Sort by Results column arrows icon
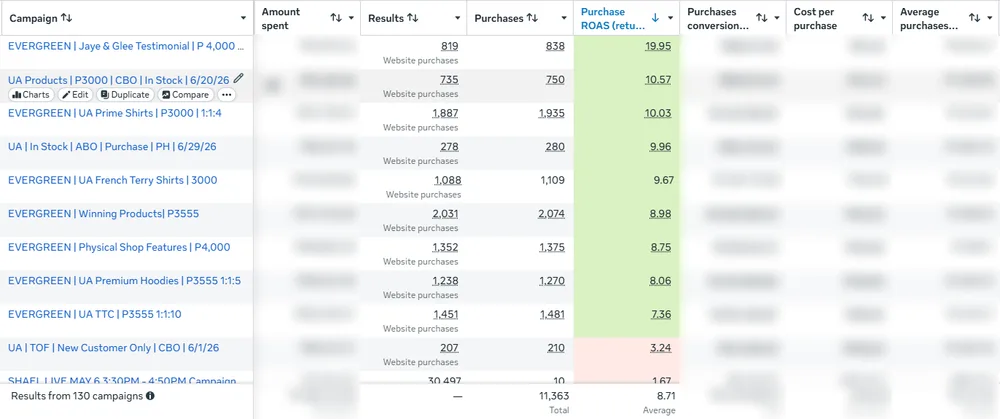The image size is (1000, 419). (413, 18)
